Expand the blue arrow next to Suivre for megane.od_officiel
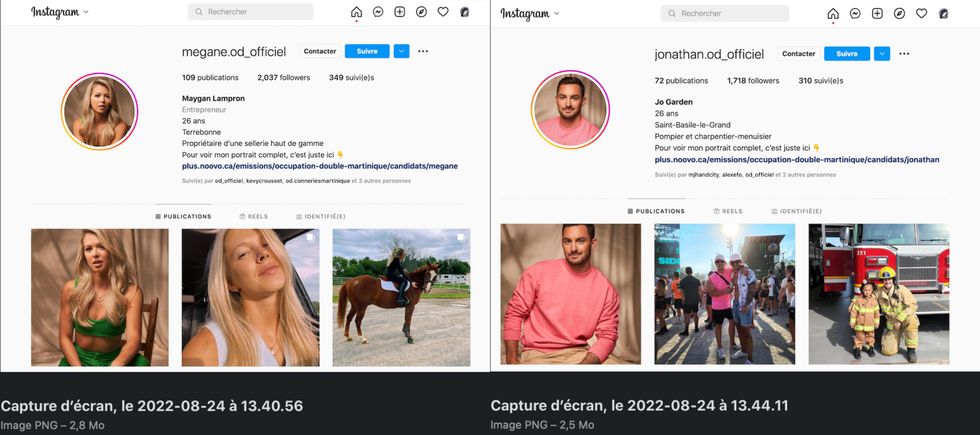Screen dimensions: 980x435 coord(402,51)
